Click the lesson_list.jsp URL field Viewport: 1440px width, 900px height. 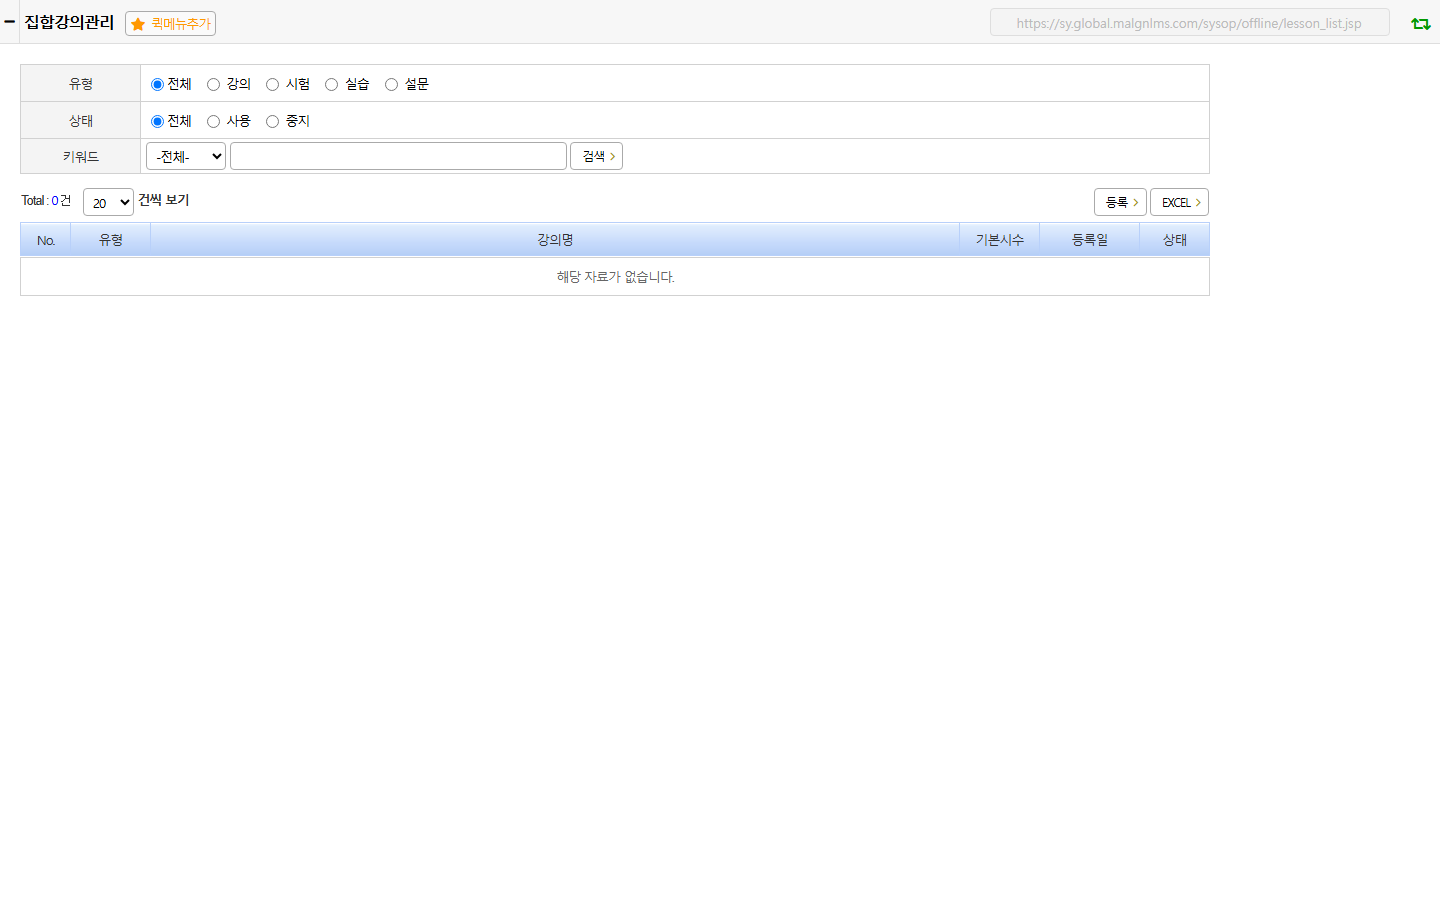(1189, 23)
